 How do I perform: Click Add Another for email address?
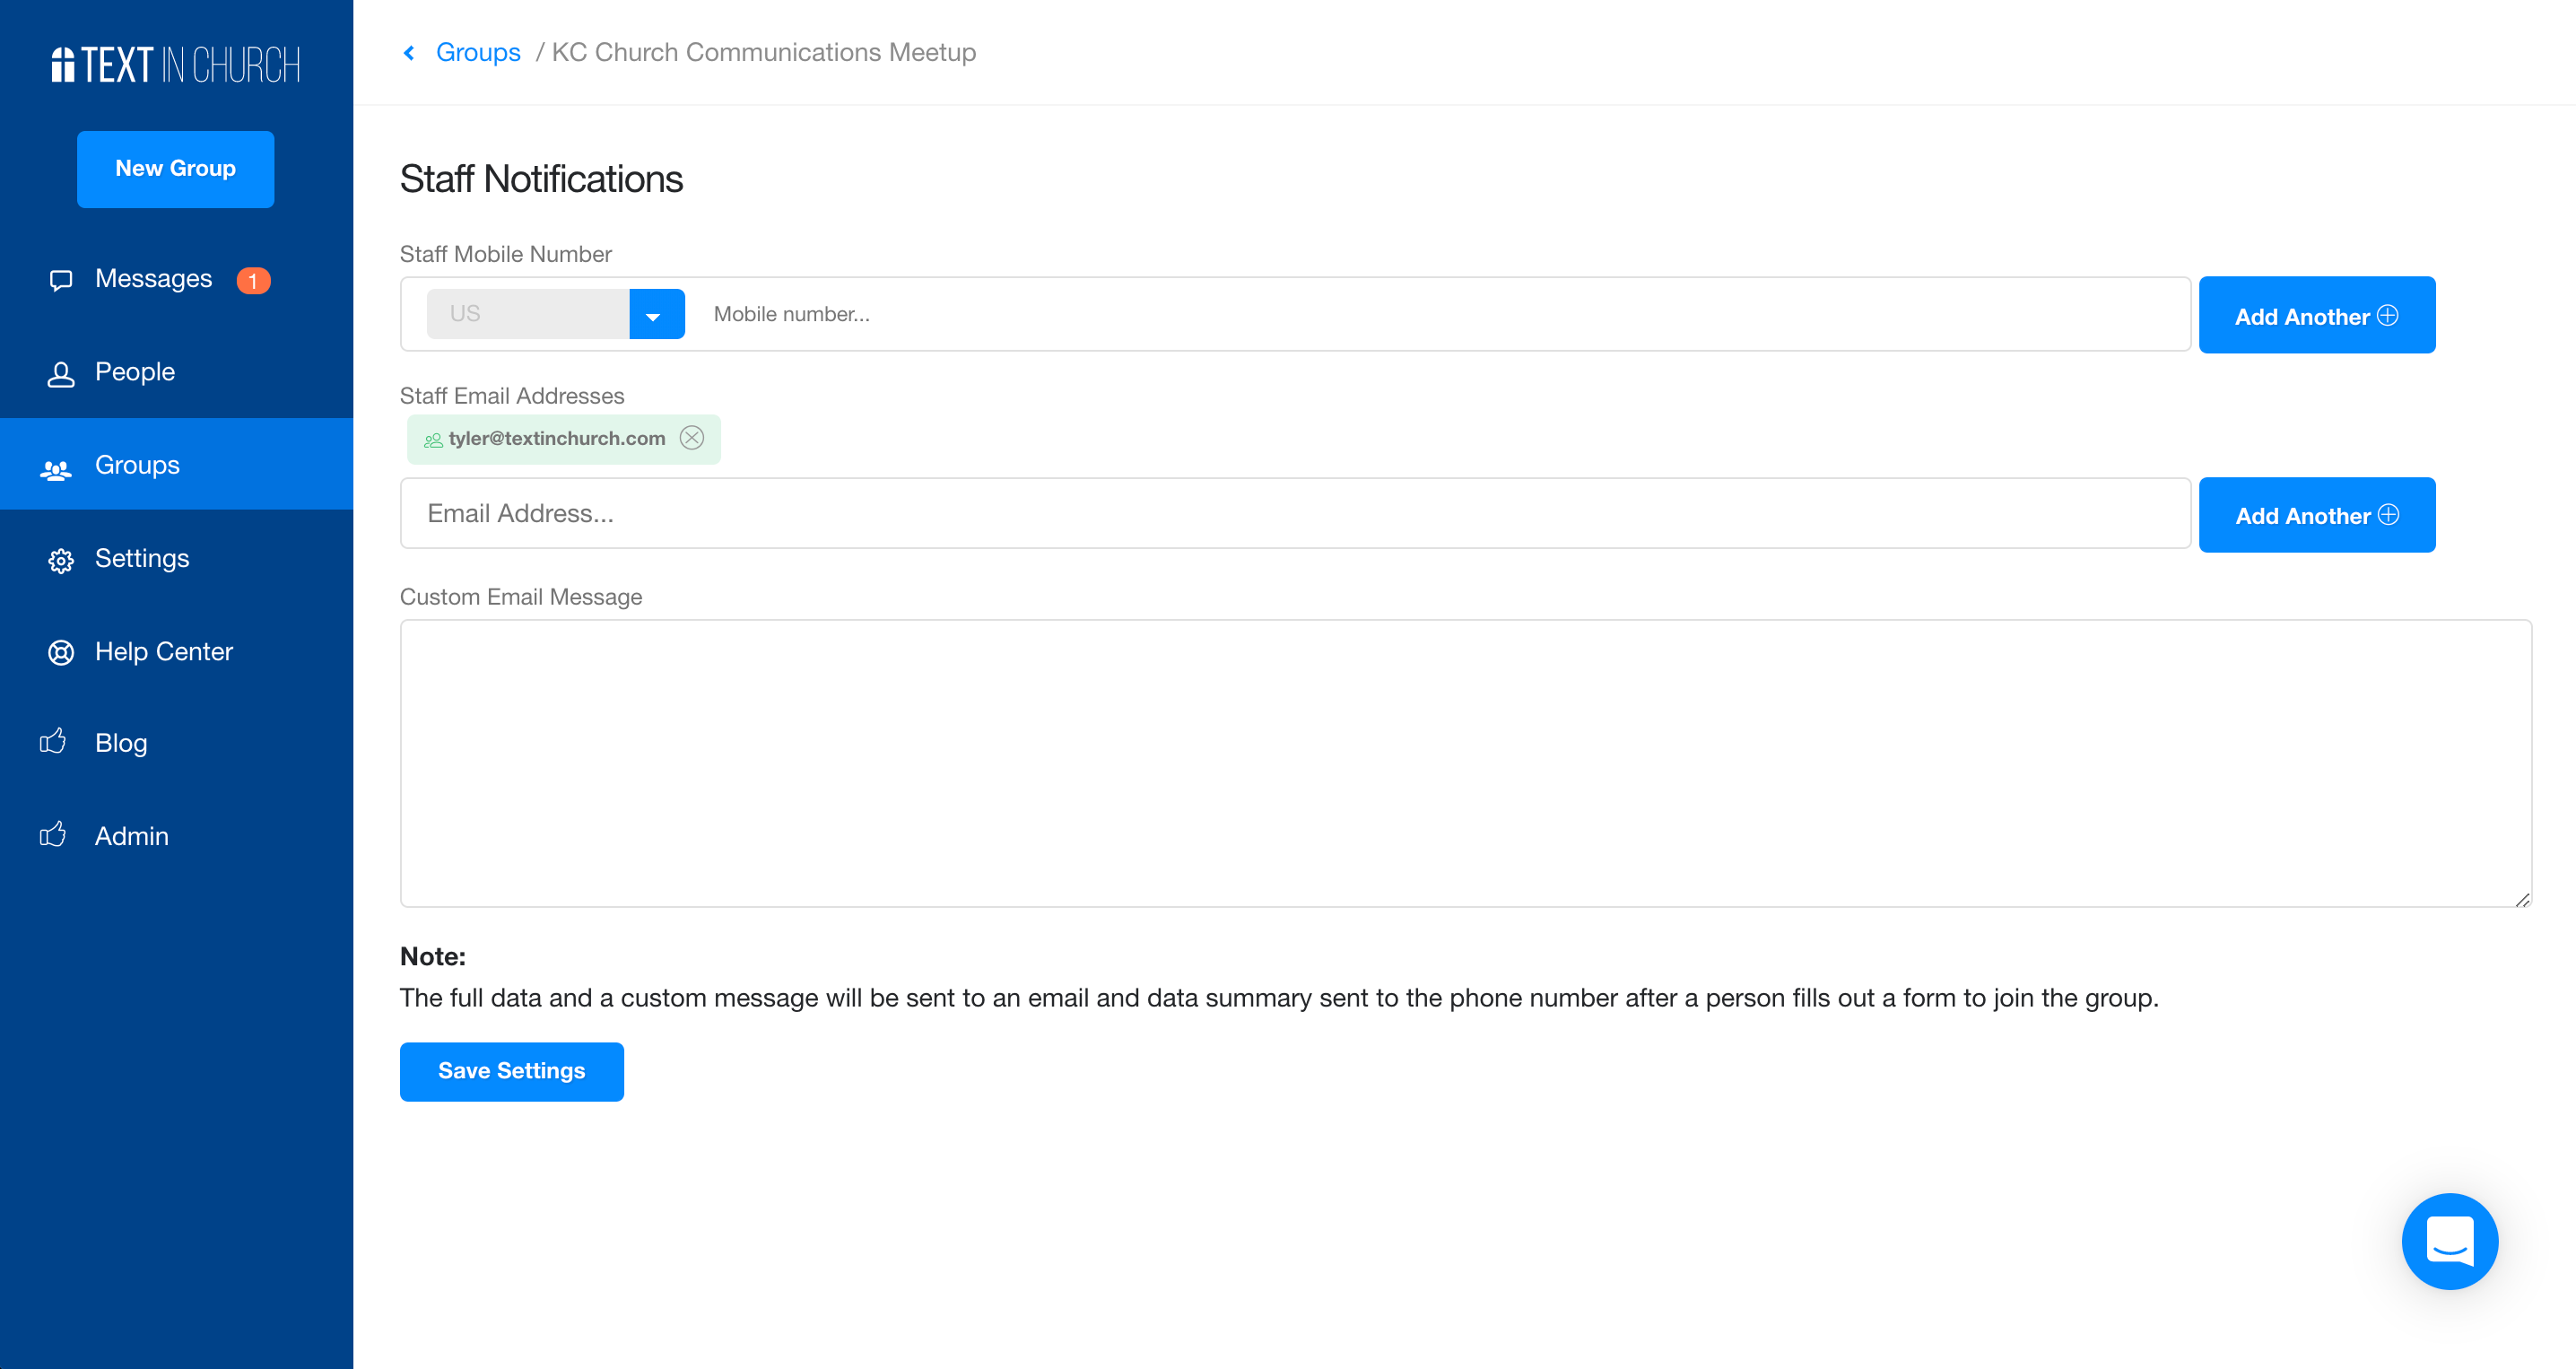click(x=2317, y=515)
